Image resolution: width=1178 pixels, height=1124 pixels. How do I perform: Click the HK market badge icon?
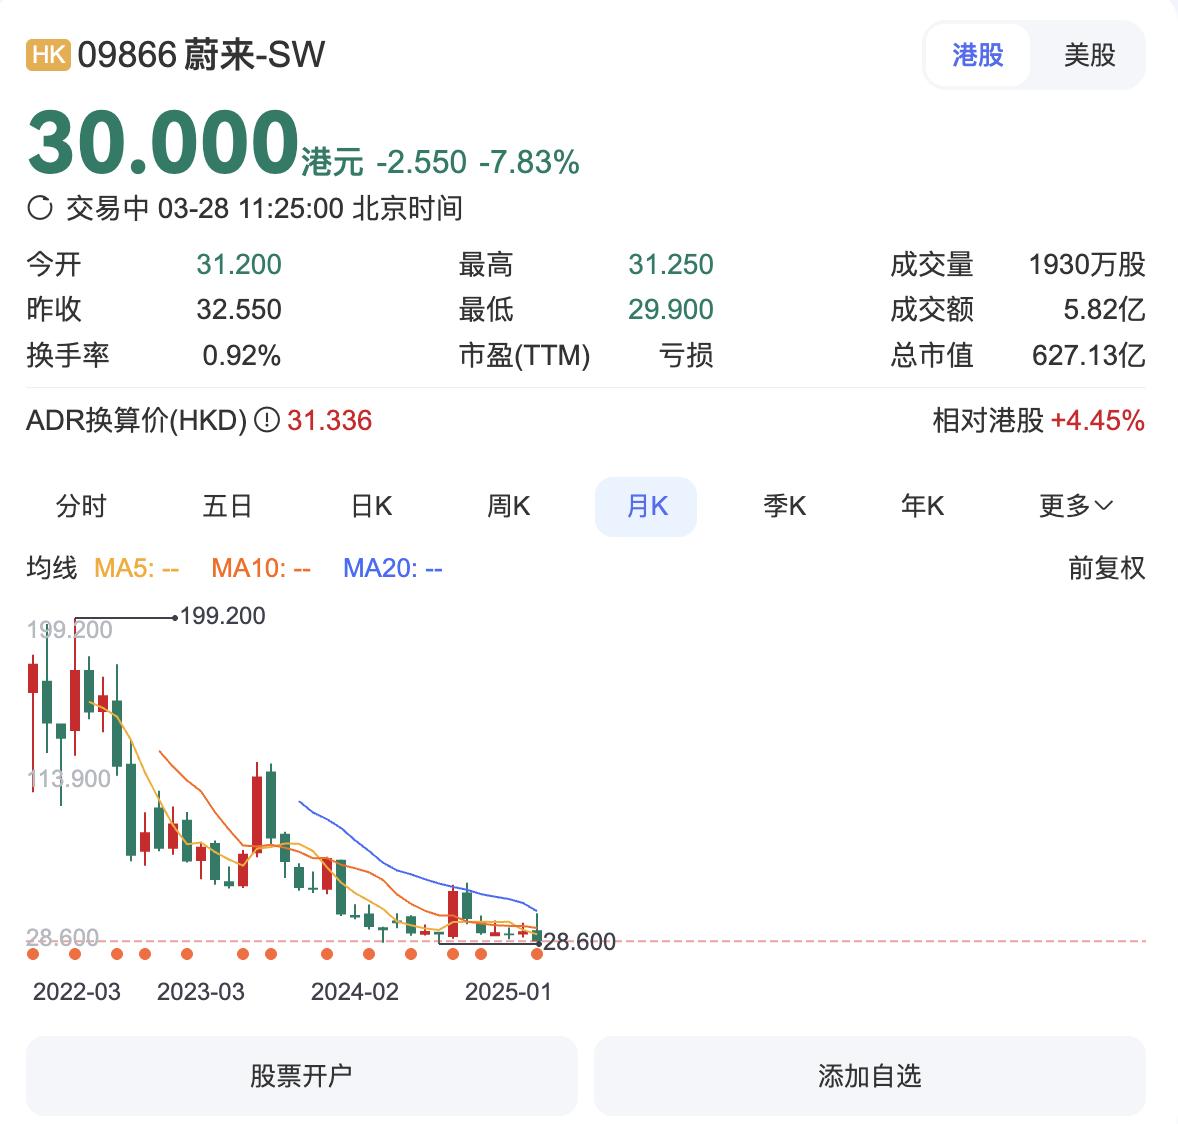click(x=48, y=55)
